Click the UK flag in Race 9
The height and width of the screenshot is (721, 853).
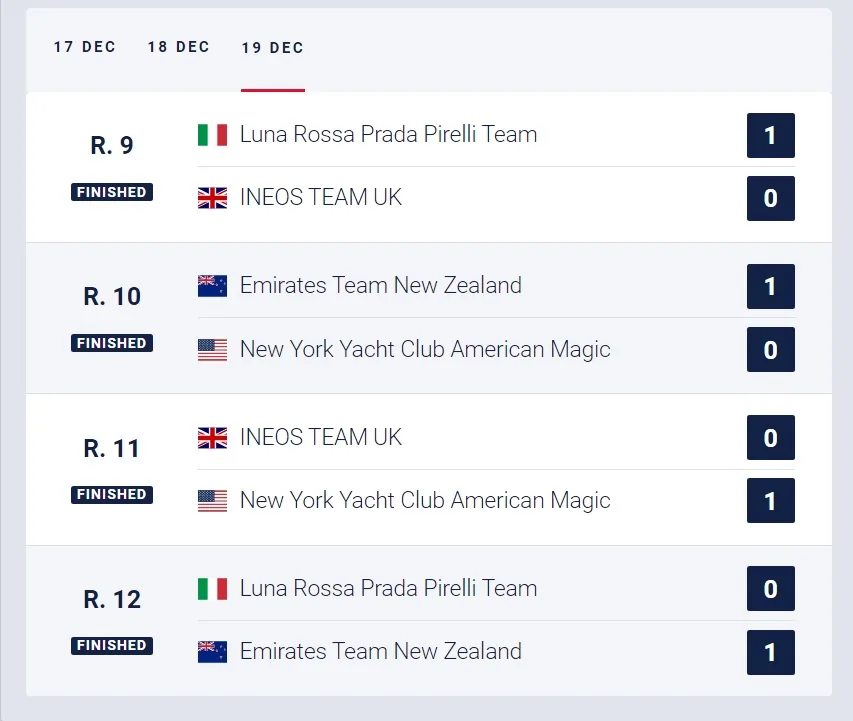click(212, 198)
